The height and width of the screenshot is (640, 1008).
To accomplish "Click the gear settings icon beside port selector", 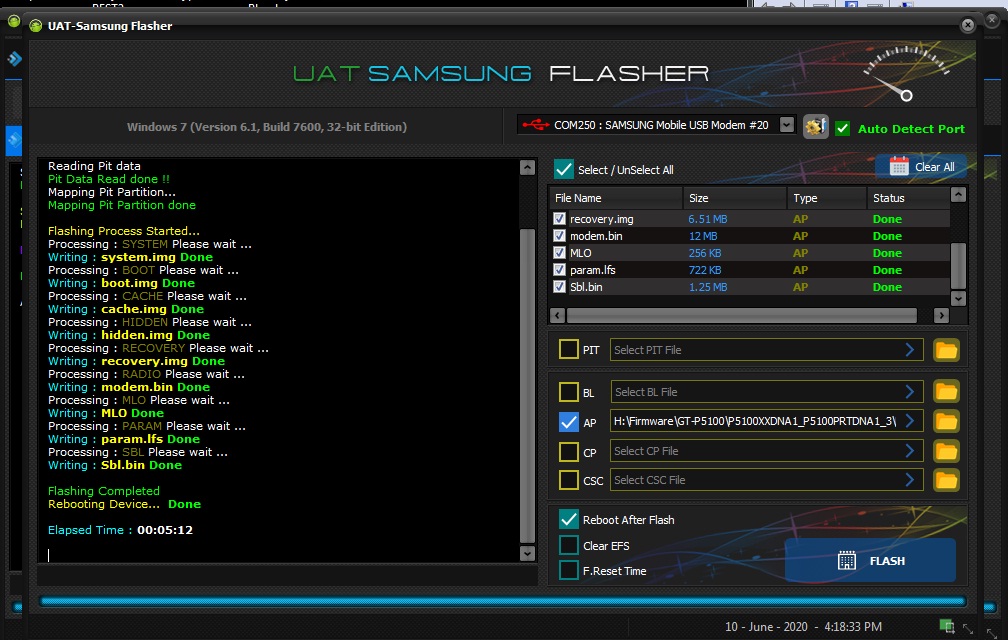I will pyautogui.click(x=816, y=127).
